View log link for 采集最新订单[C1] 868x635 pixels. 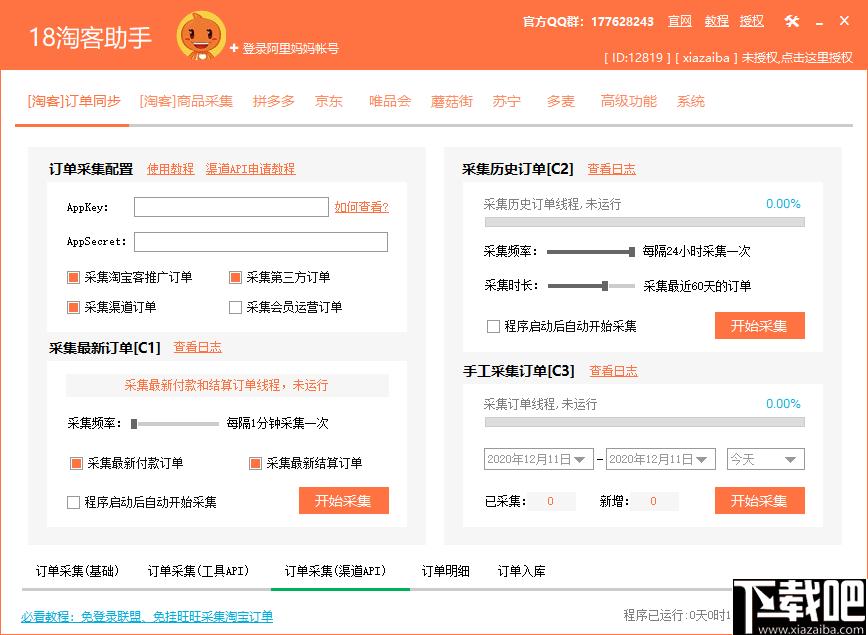198,347
